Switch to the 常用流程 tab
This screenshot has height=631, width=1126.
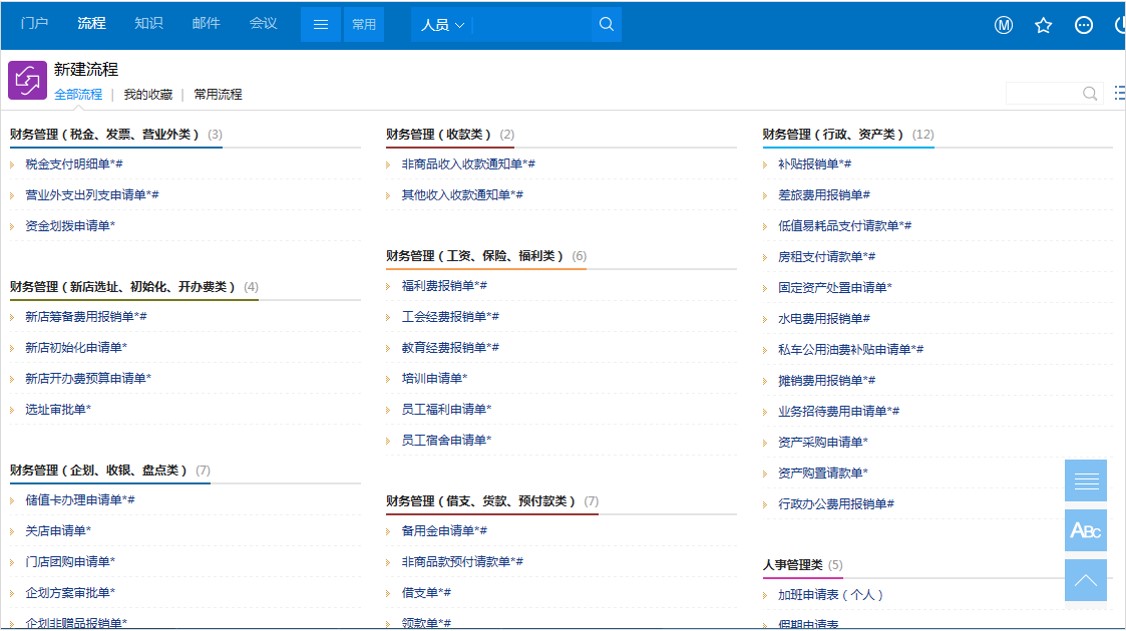tap(218, 94)
